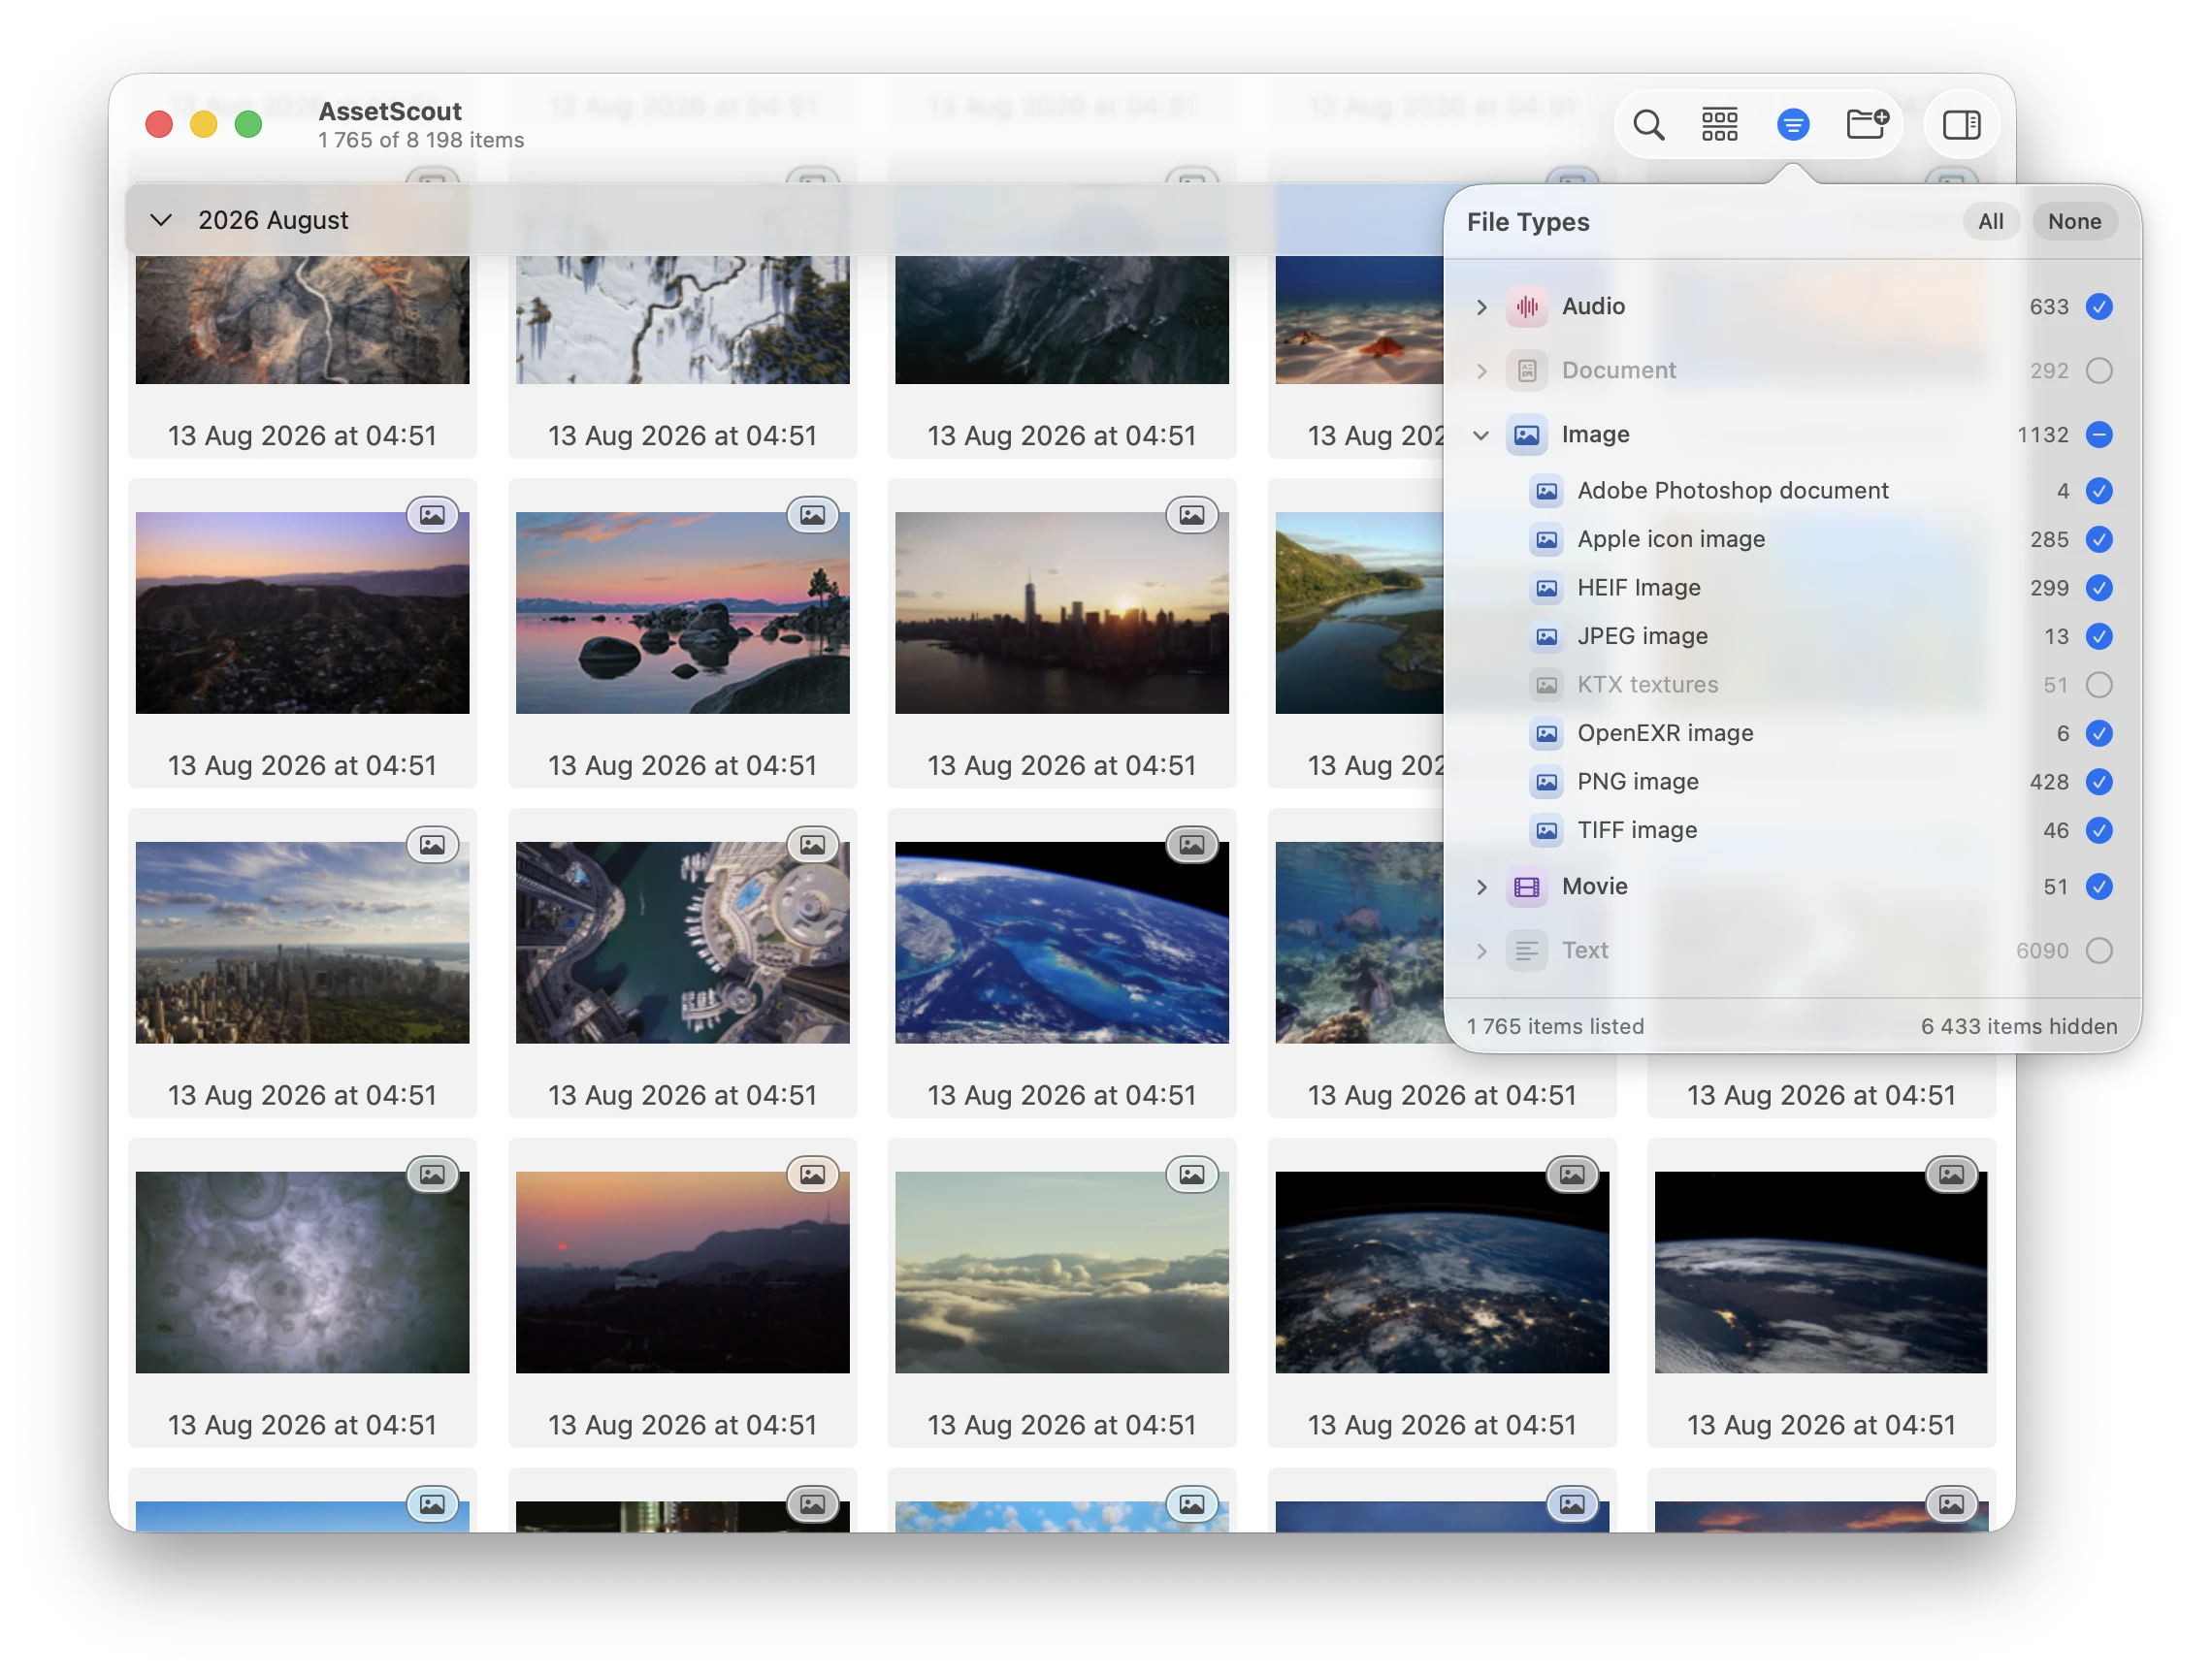Uncheck Adobe Photoshop document type

point(2099,491)
